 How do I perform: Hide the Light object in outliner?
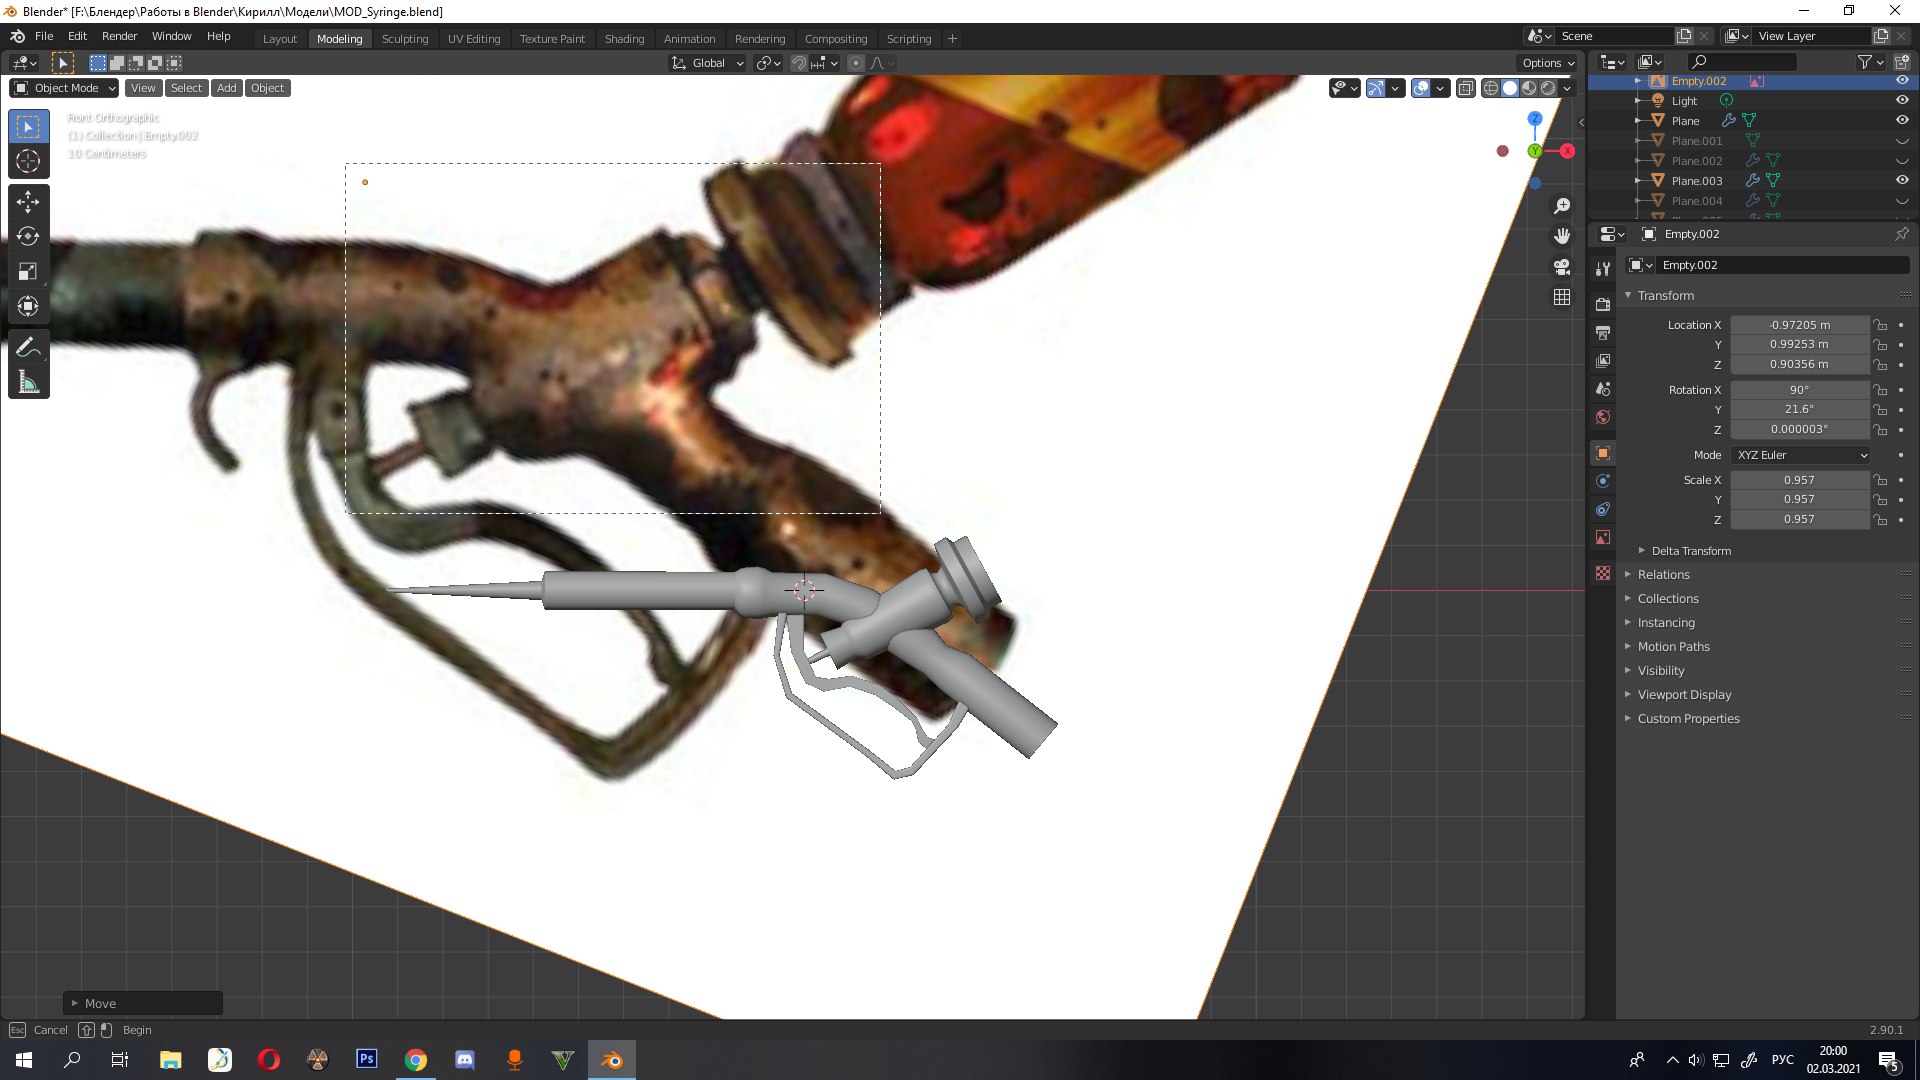(x=1902, y=100)
